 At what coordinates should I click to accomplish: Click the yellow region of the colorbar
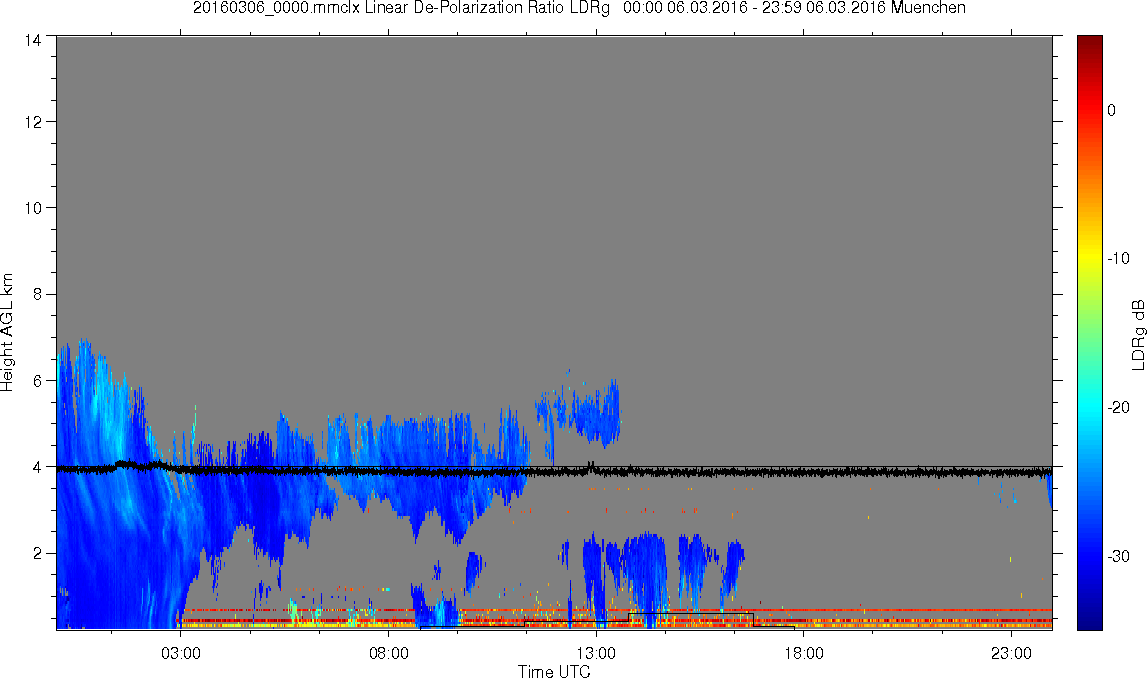click(x=1089, y=256)
